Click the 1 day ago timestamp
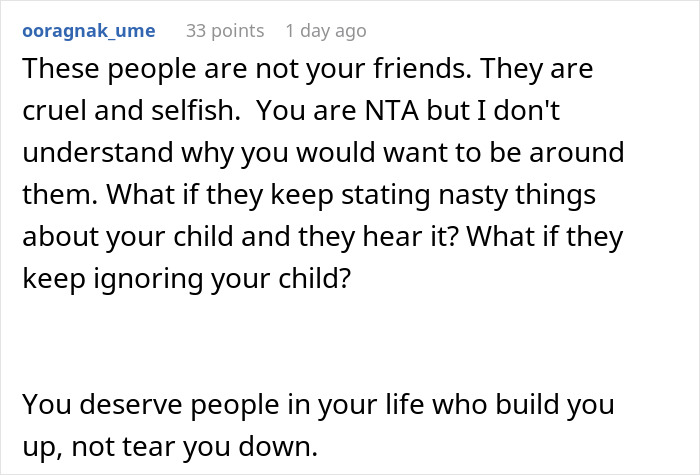The width and height of the screenshot is (700, 475). click(x=326, y=31)
